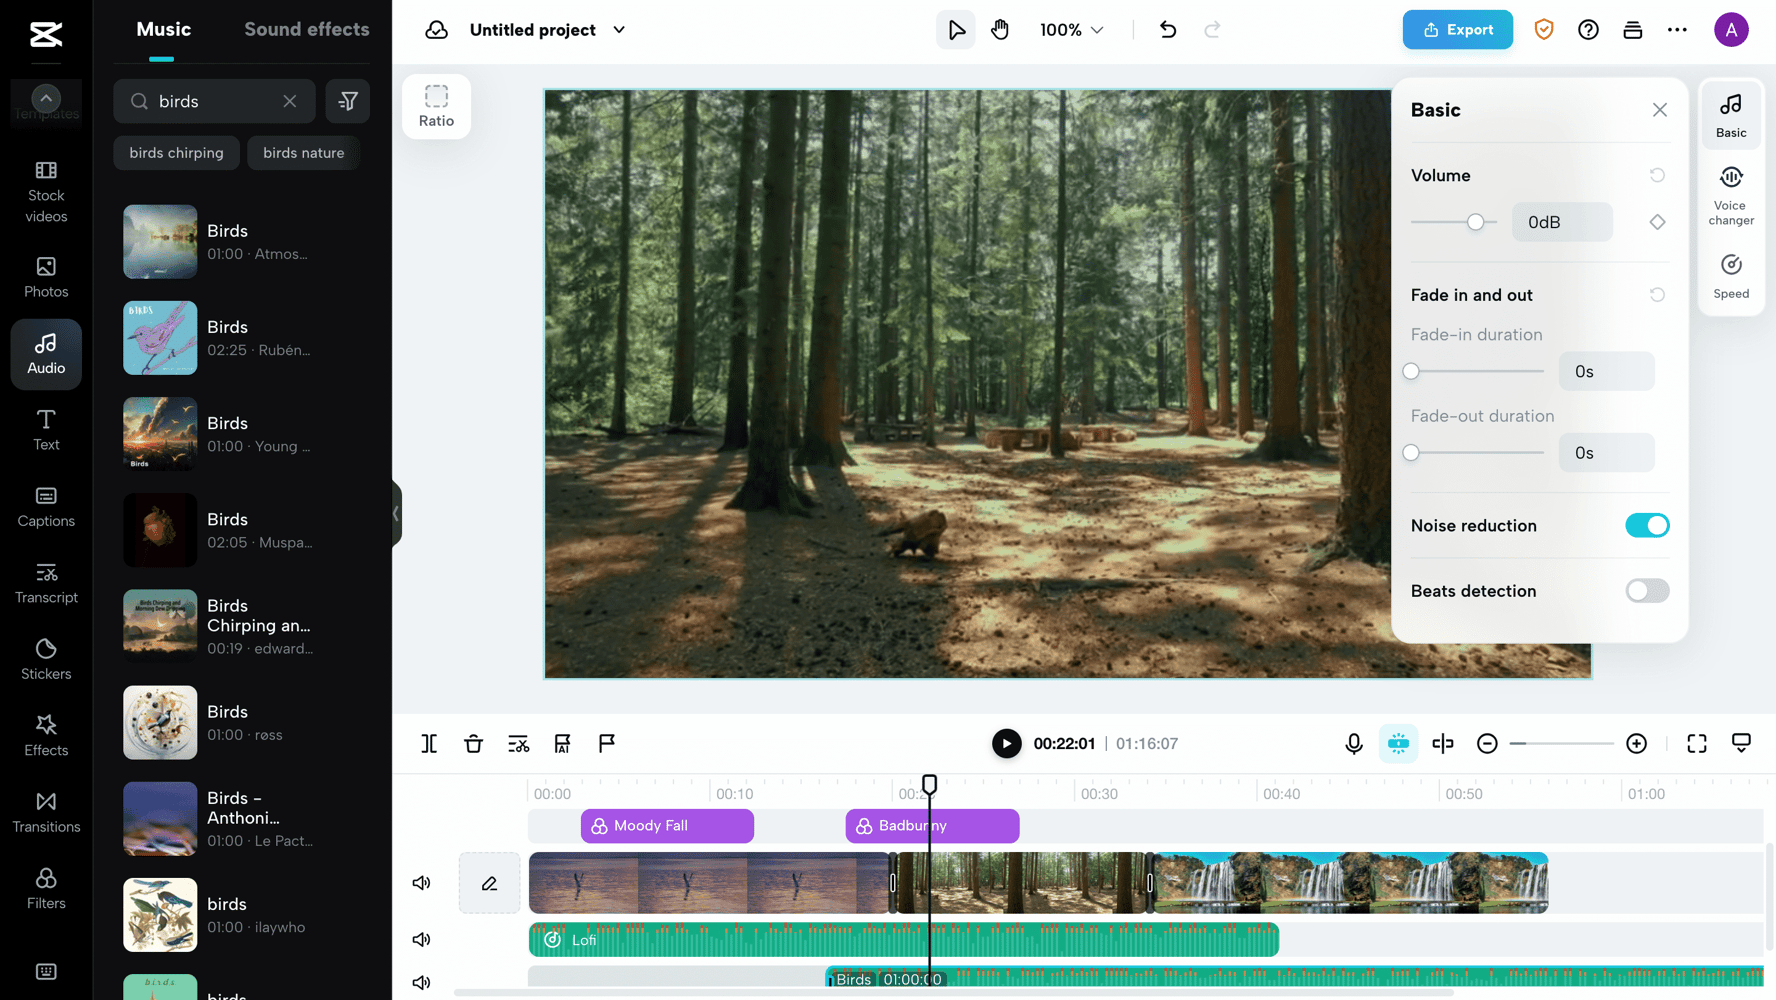Image resolution: width=1776 pixels, height=1000 pixels.
Task: Select the Audio panel in the sidebar
Action: click(45, 354)
